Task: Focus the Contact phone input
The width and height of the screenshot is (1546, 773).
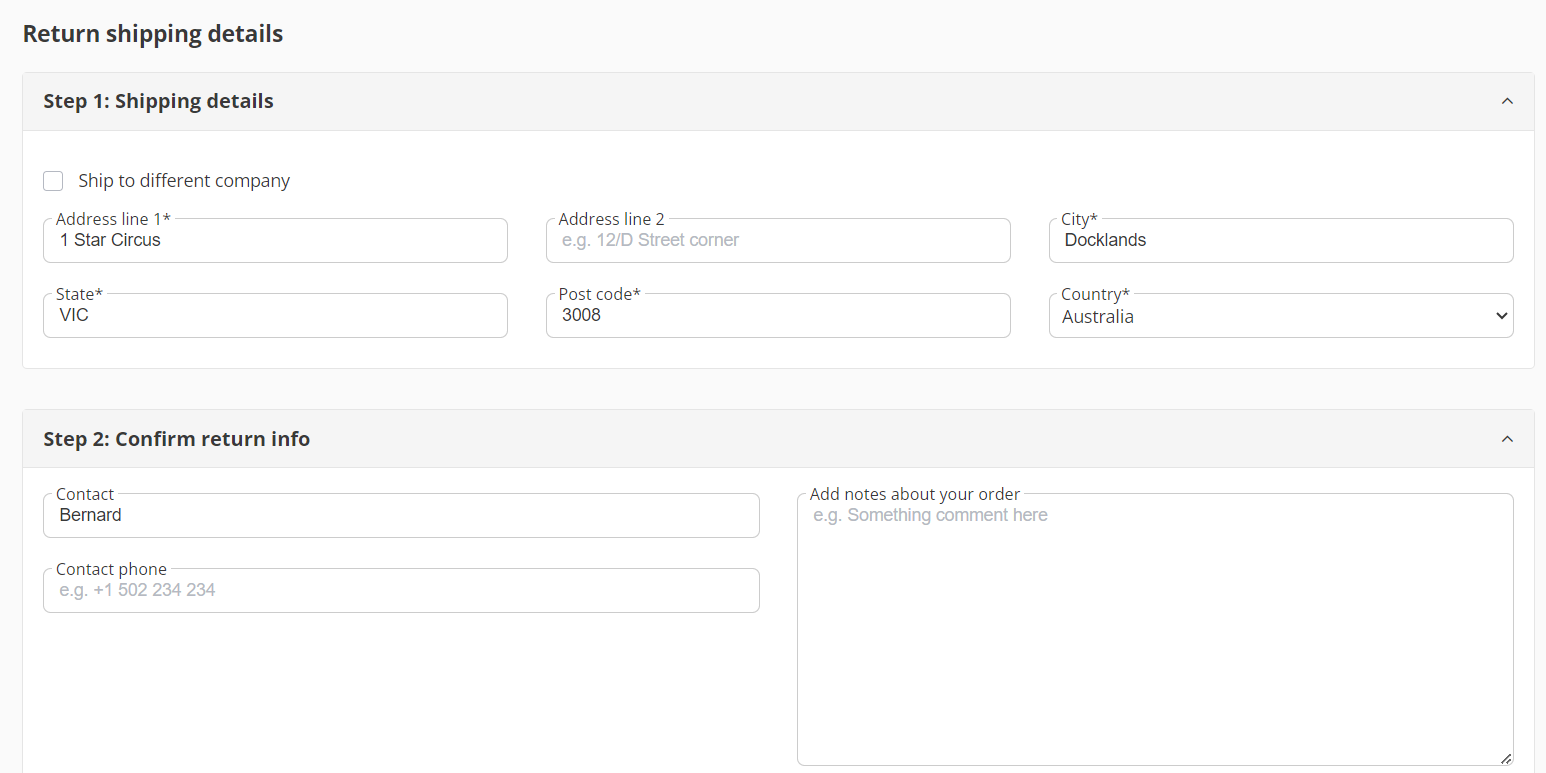Action: coord(401,591)
